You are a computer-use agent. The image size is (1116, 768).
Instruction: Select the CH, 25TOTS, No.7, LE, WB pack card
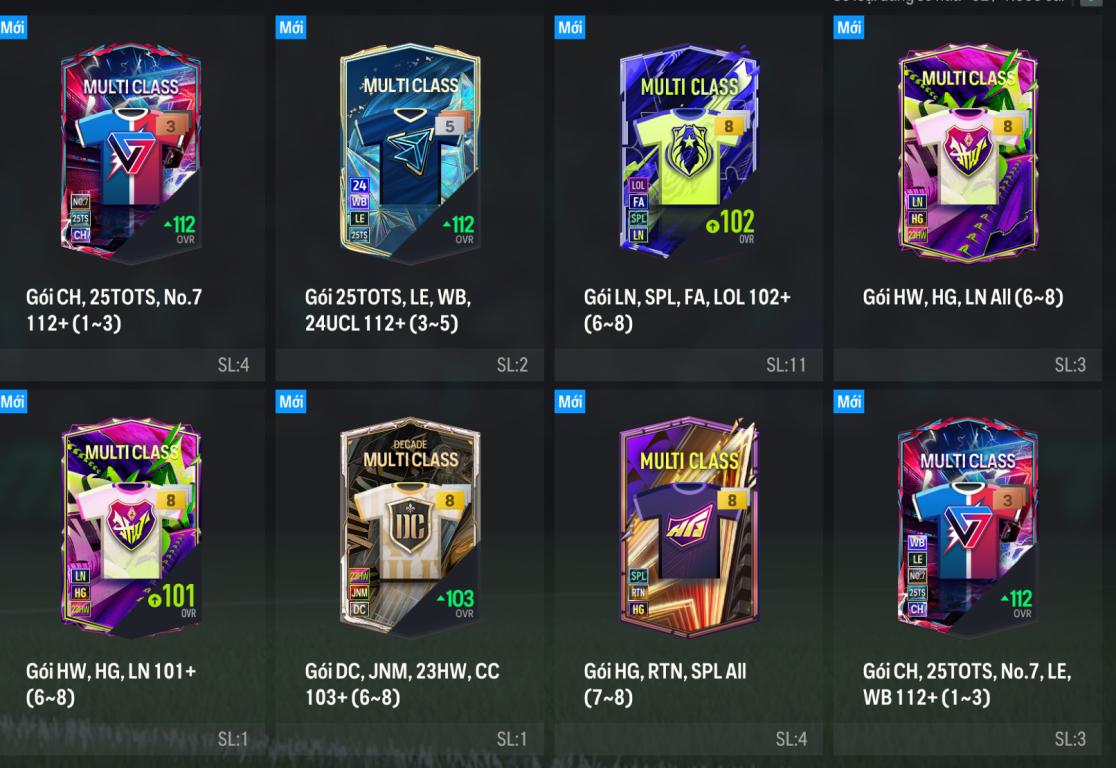(x=968, y=527)
